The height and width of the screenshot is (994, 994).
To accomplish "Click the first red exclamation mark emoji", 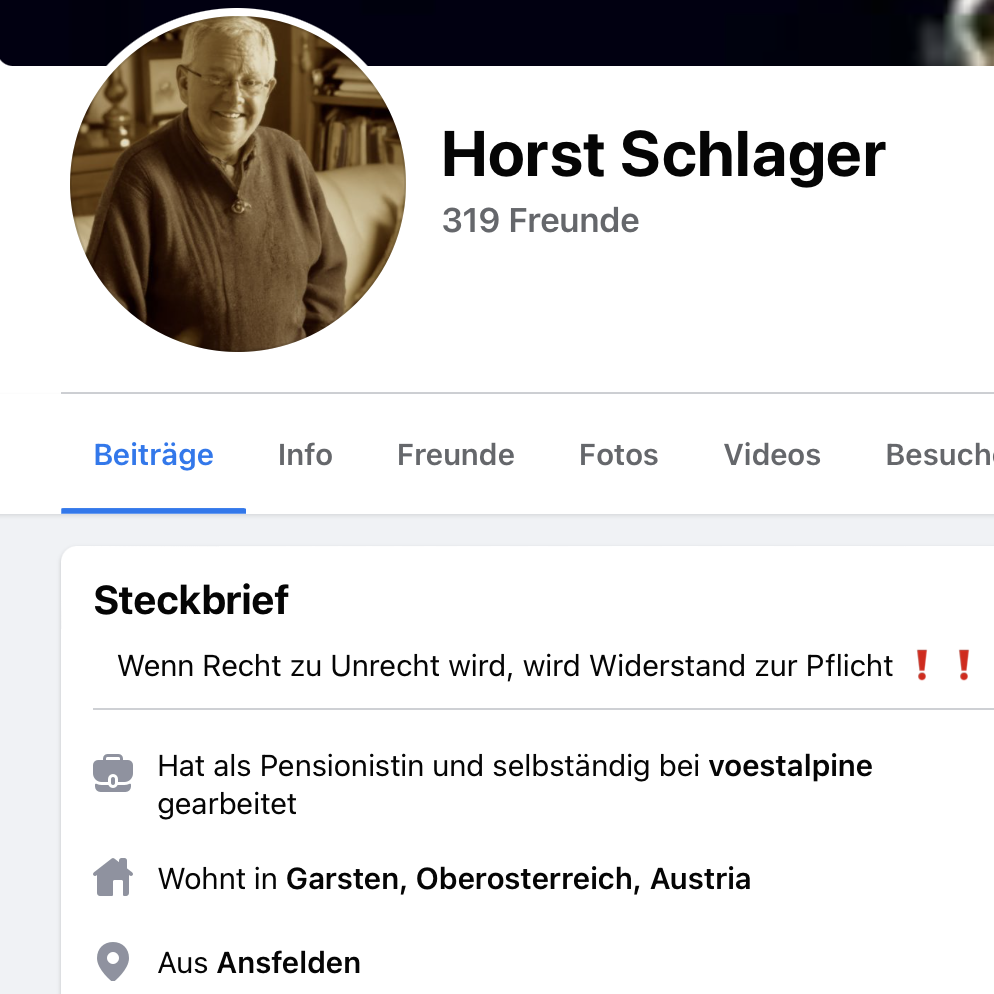I will point(922,666).
